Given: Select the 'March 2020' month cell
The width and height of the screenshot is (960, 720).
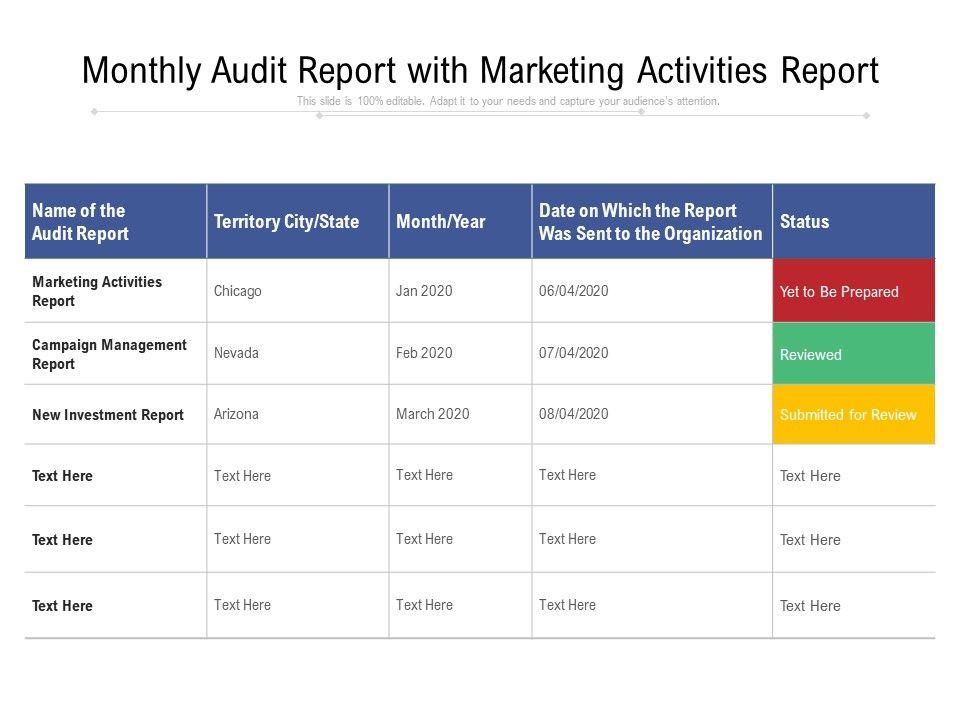Looking at the screenshot, I should coord(460,414).
